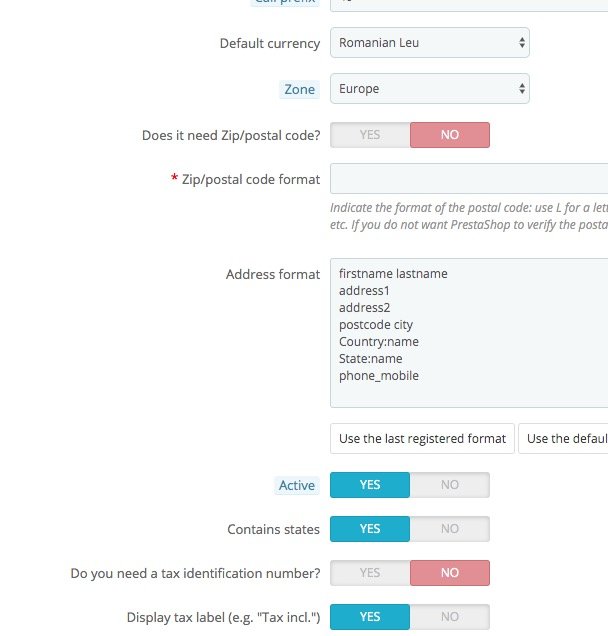Viewport: 608px width, 636px height.
Task: Click the Use the default format button
Action: [564, 439]
